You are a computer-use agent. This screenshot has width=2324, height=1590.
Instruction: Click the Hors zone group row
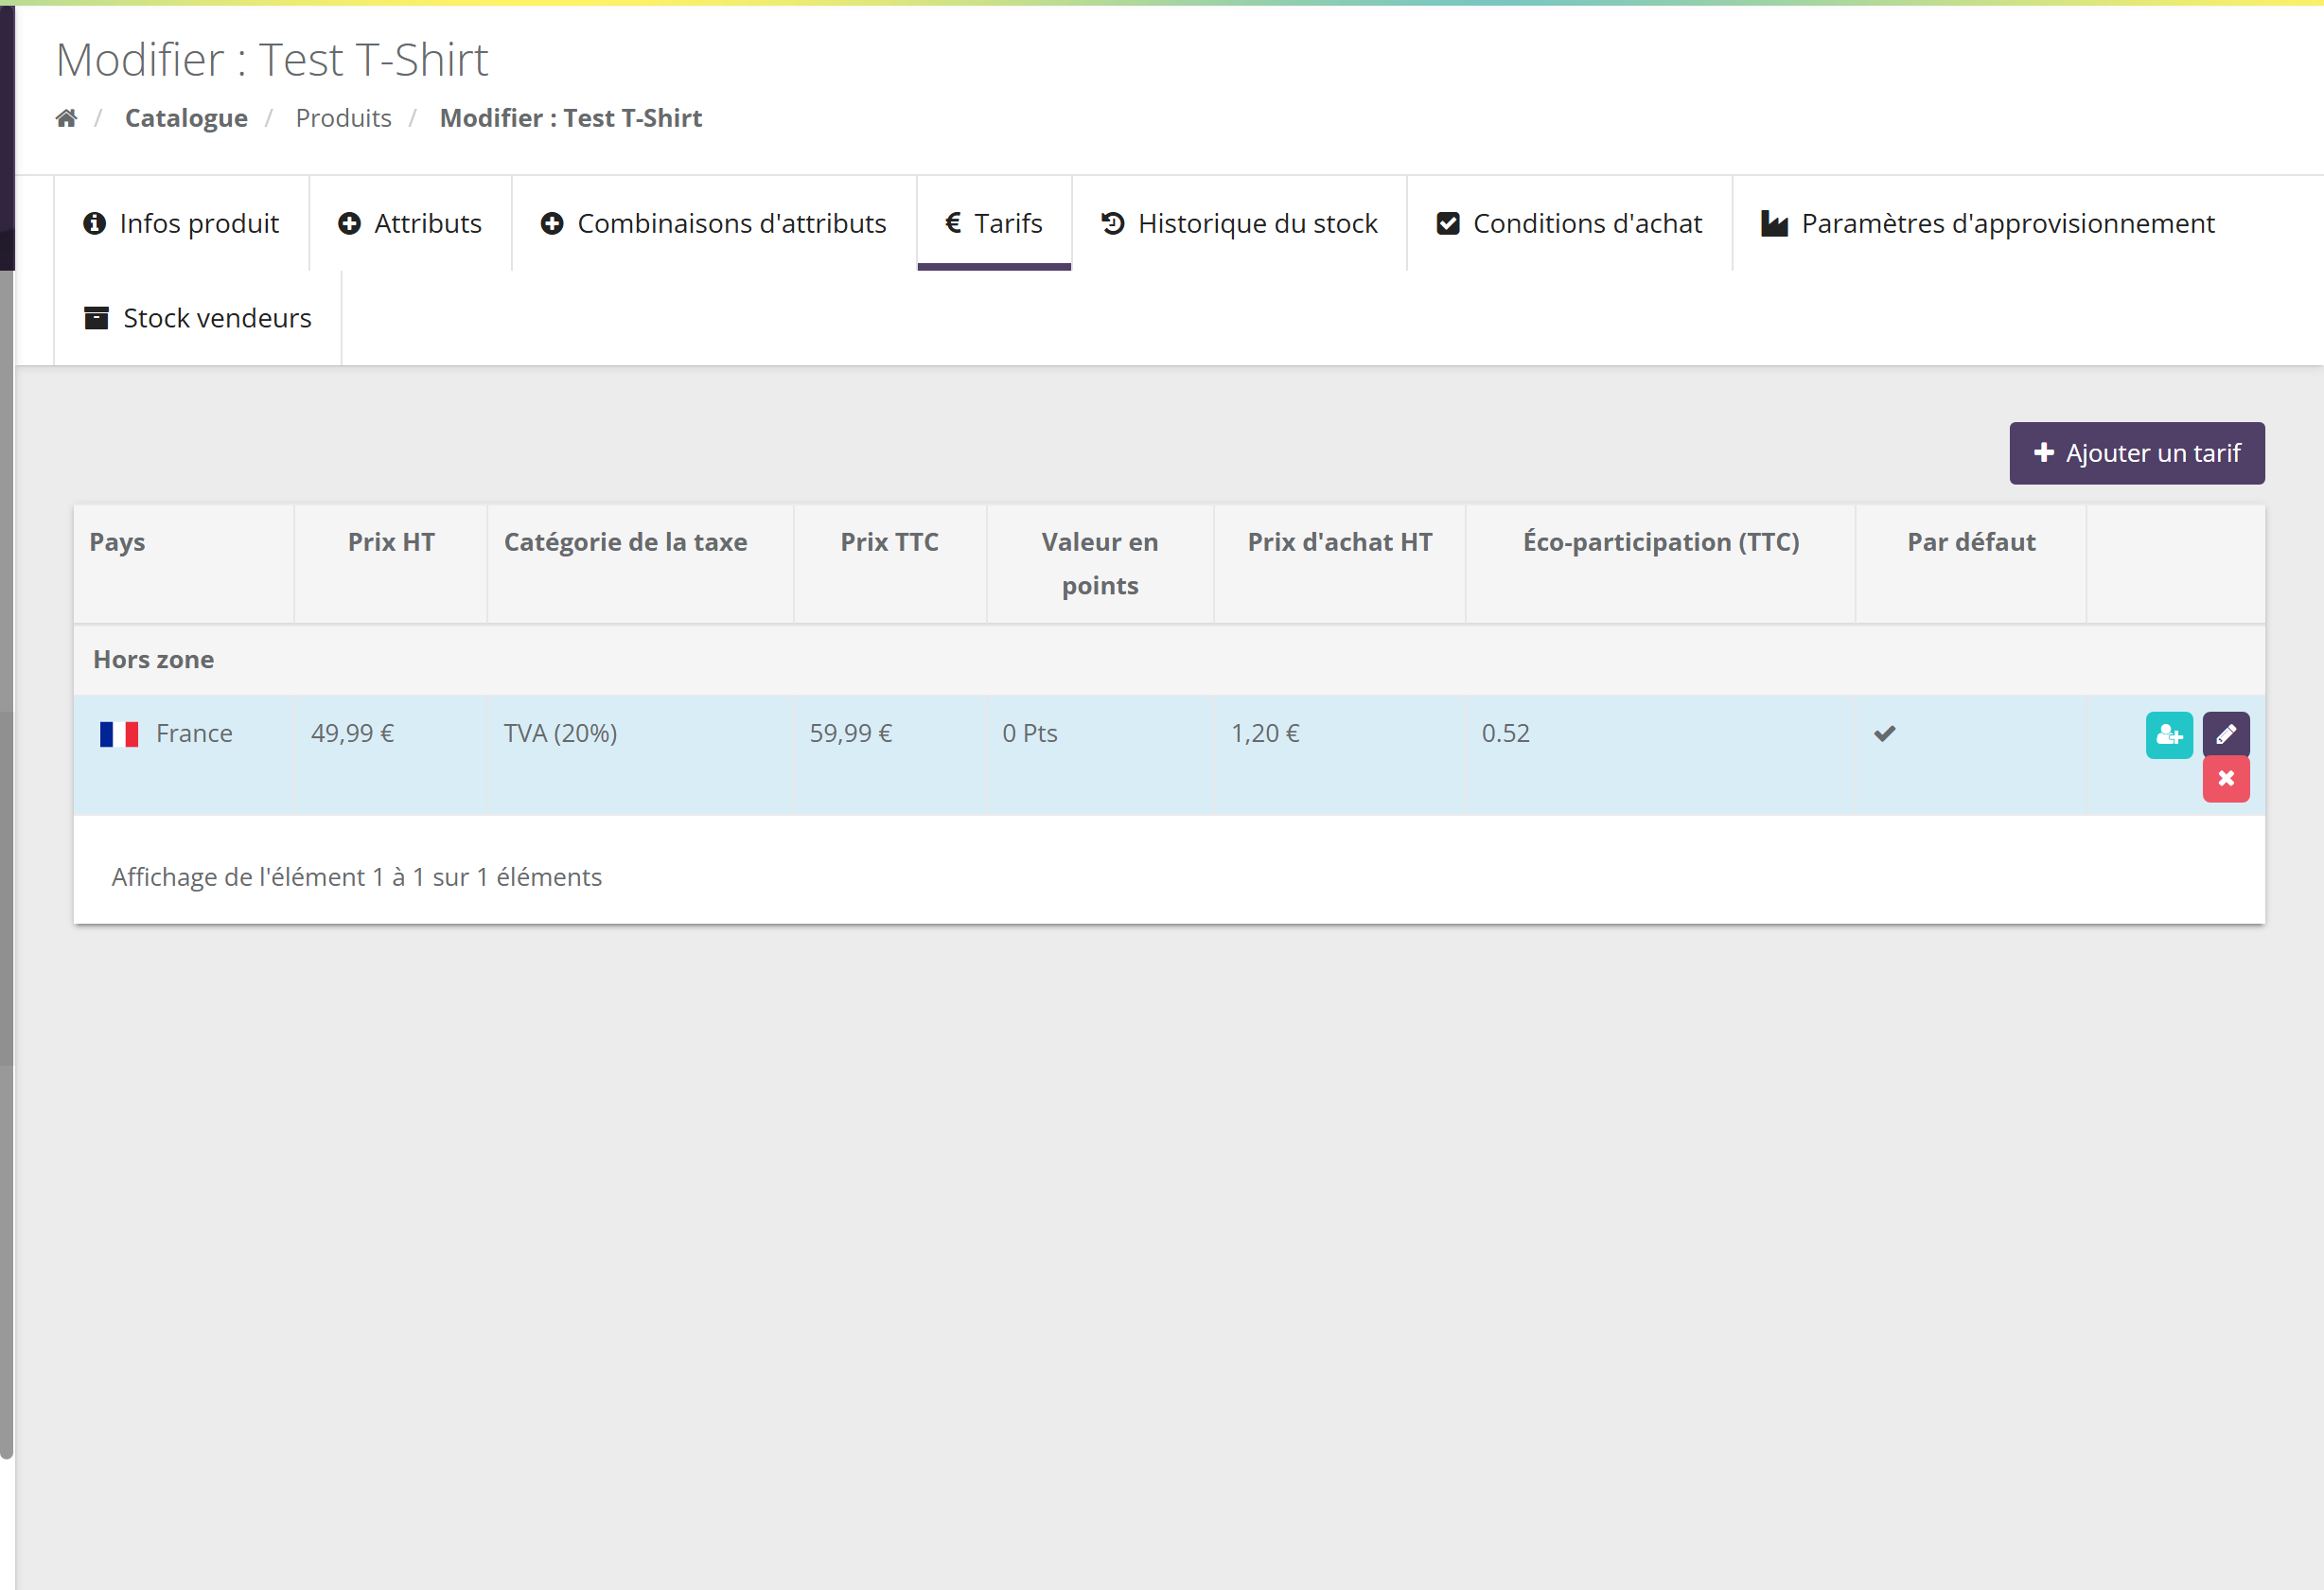coord(1169,660)
